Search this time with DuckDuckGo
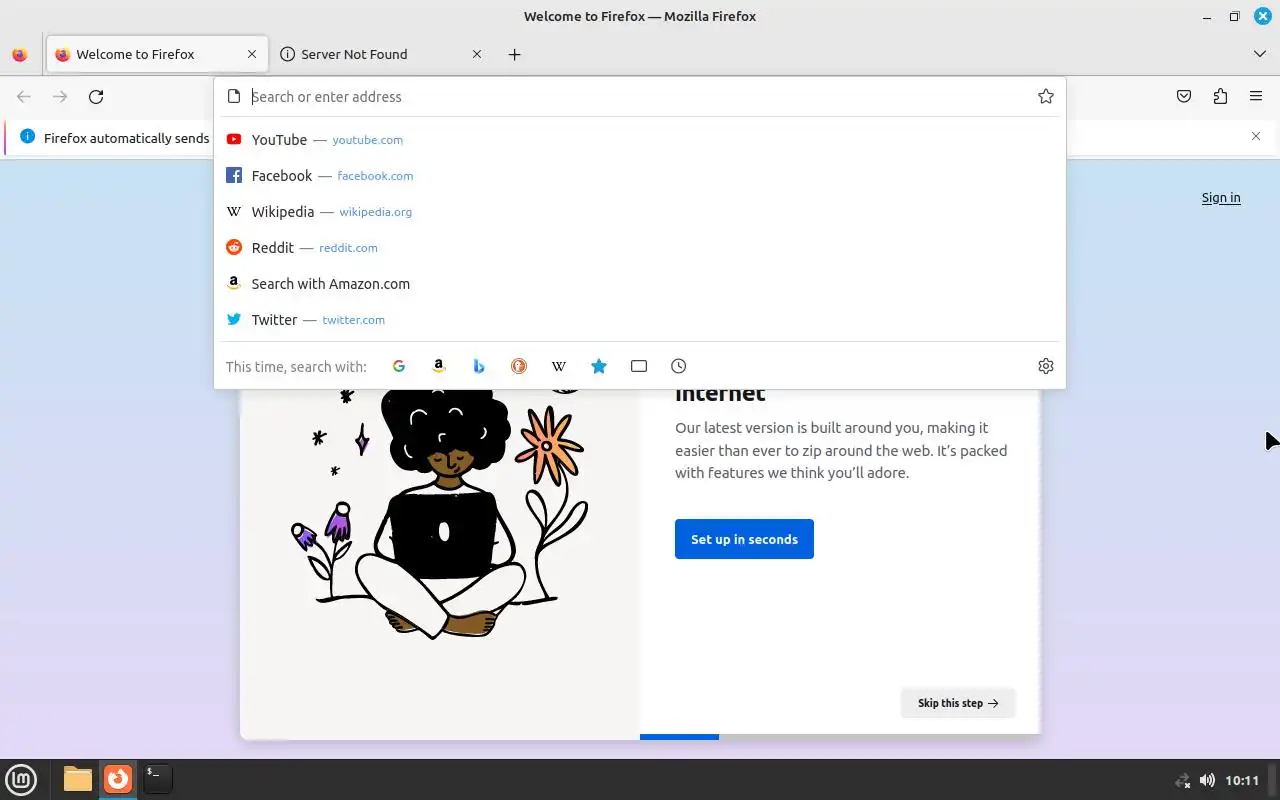1280x800 pixels. tap(519, 366)
